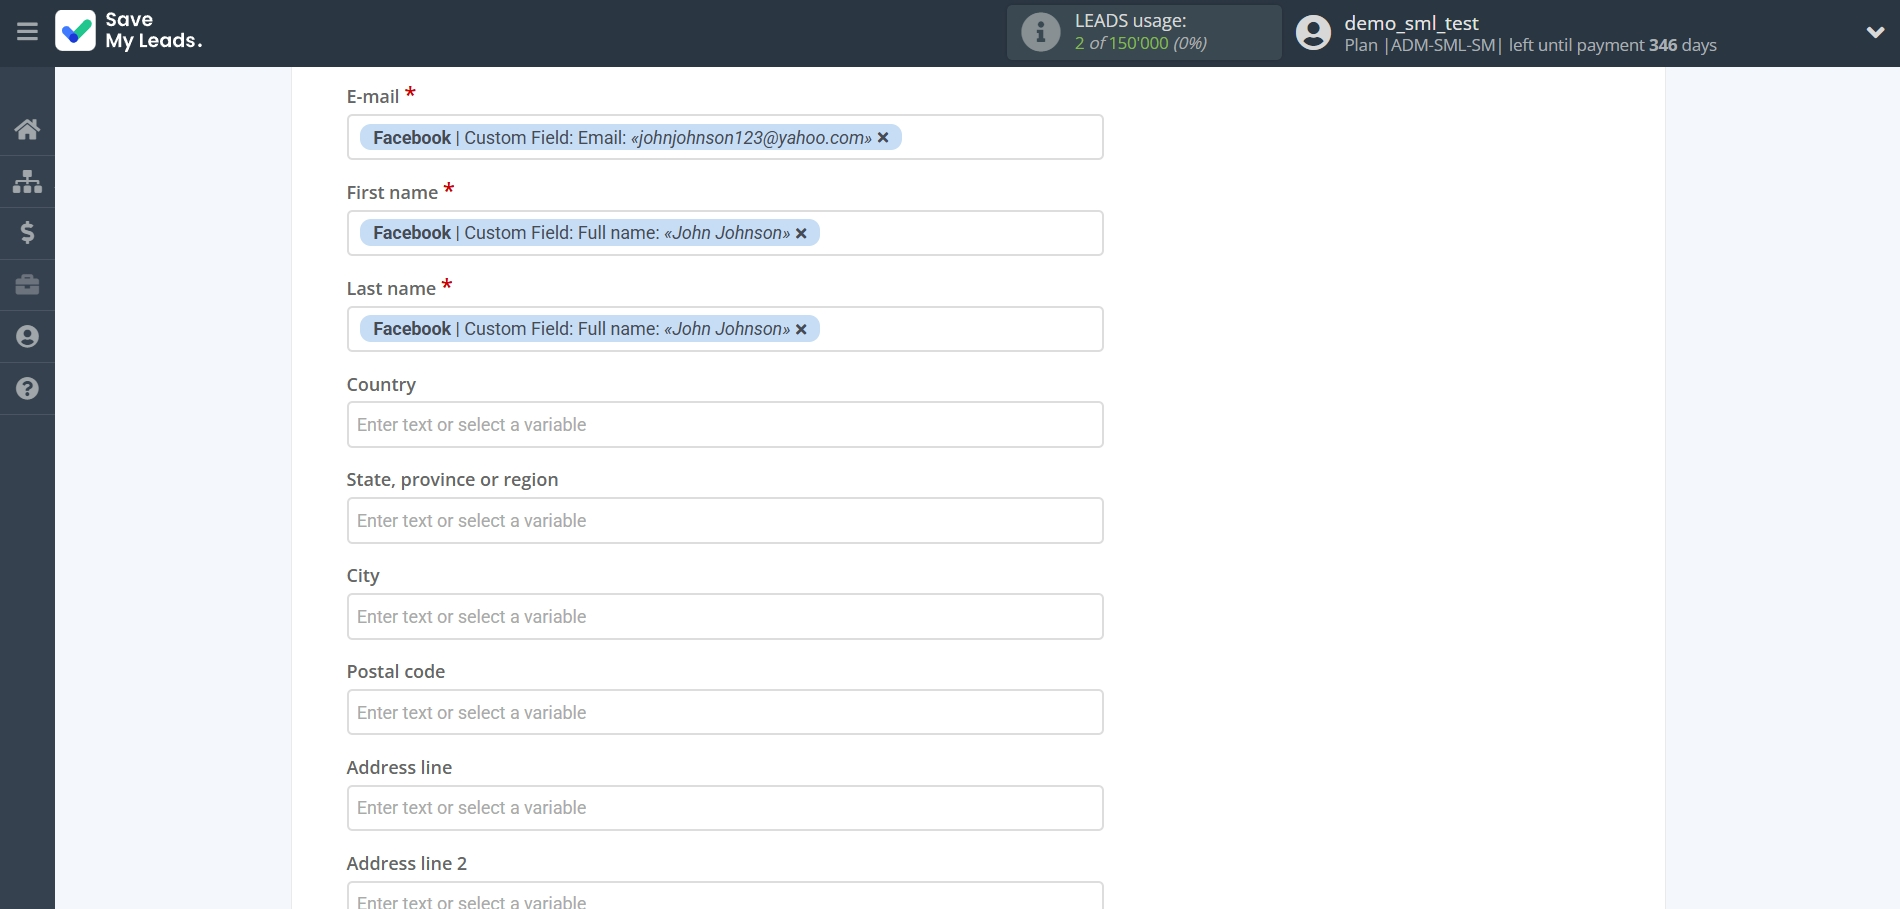Remove the Email variable tag

883,138
